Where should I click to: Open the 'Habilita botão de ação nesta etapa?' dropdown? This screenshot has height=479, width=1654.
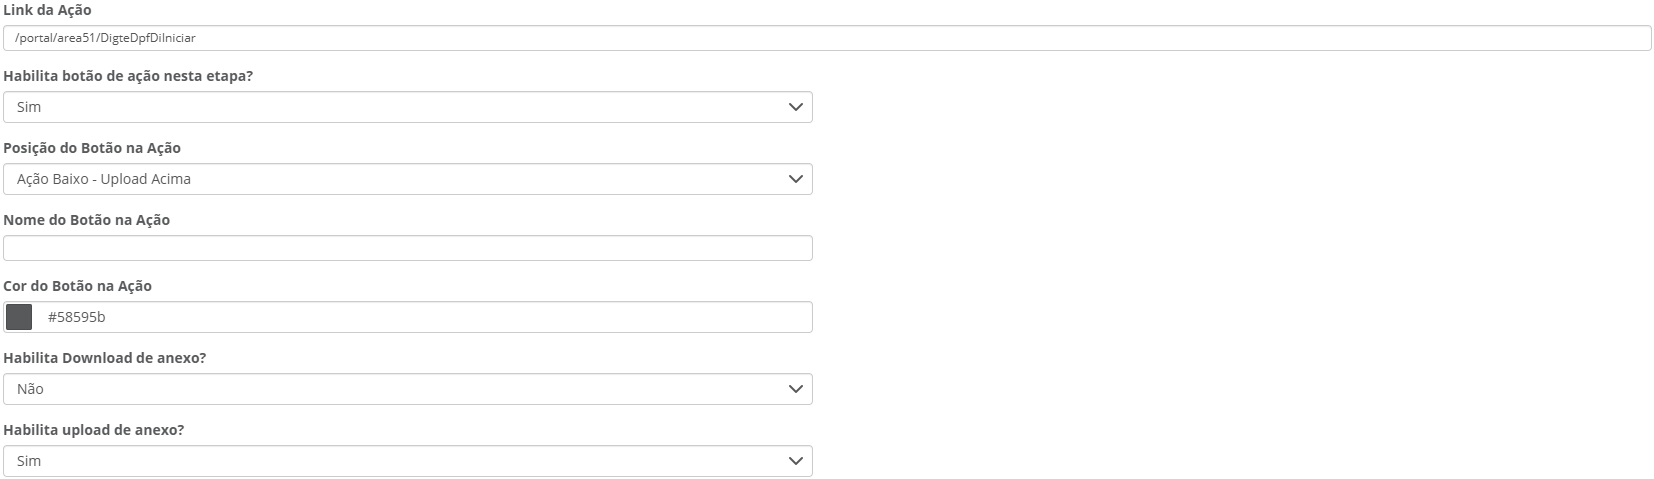pyautogui.click(x=400, y=107)
